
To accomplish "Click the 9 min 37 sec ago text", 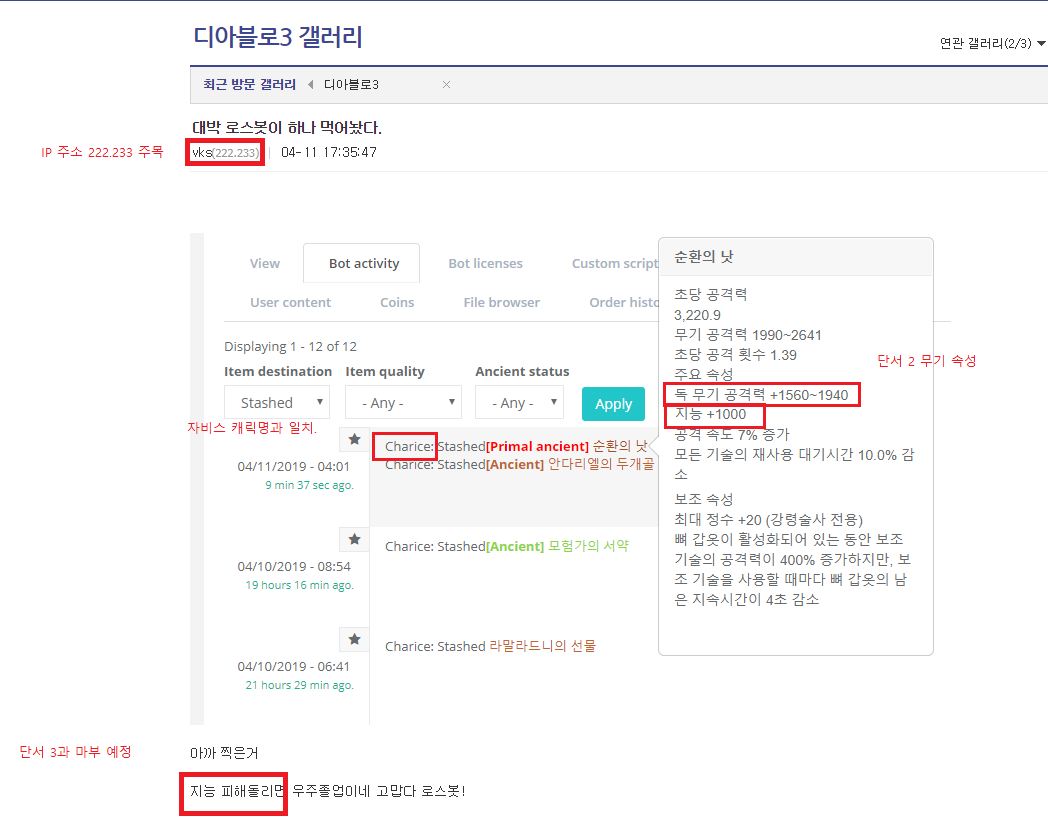I will point(309,485).
